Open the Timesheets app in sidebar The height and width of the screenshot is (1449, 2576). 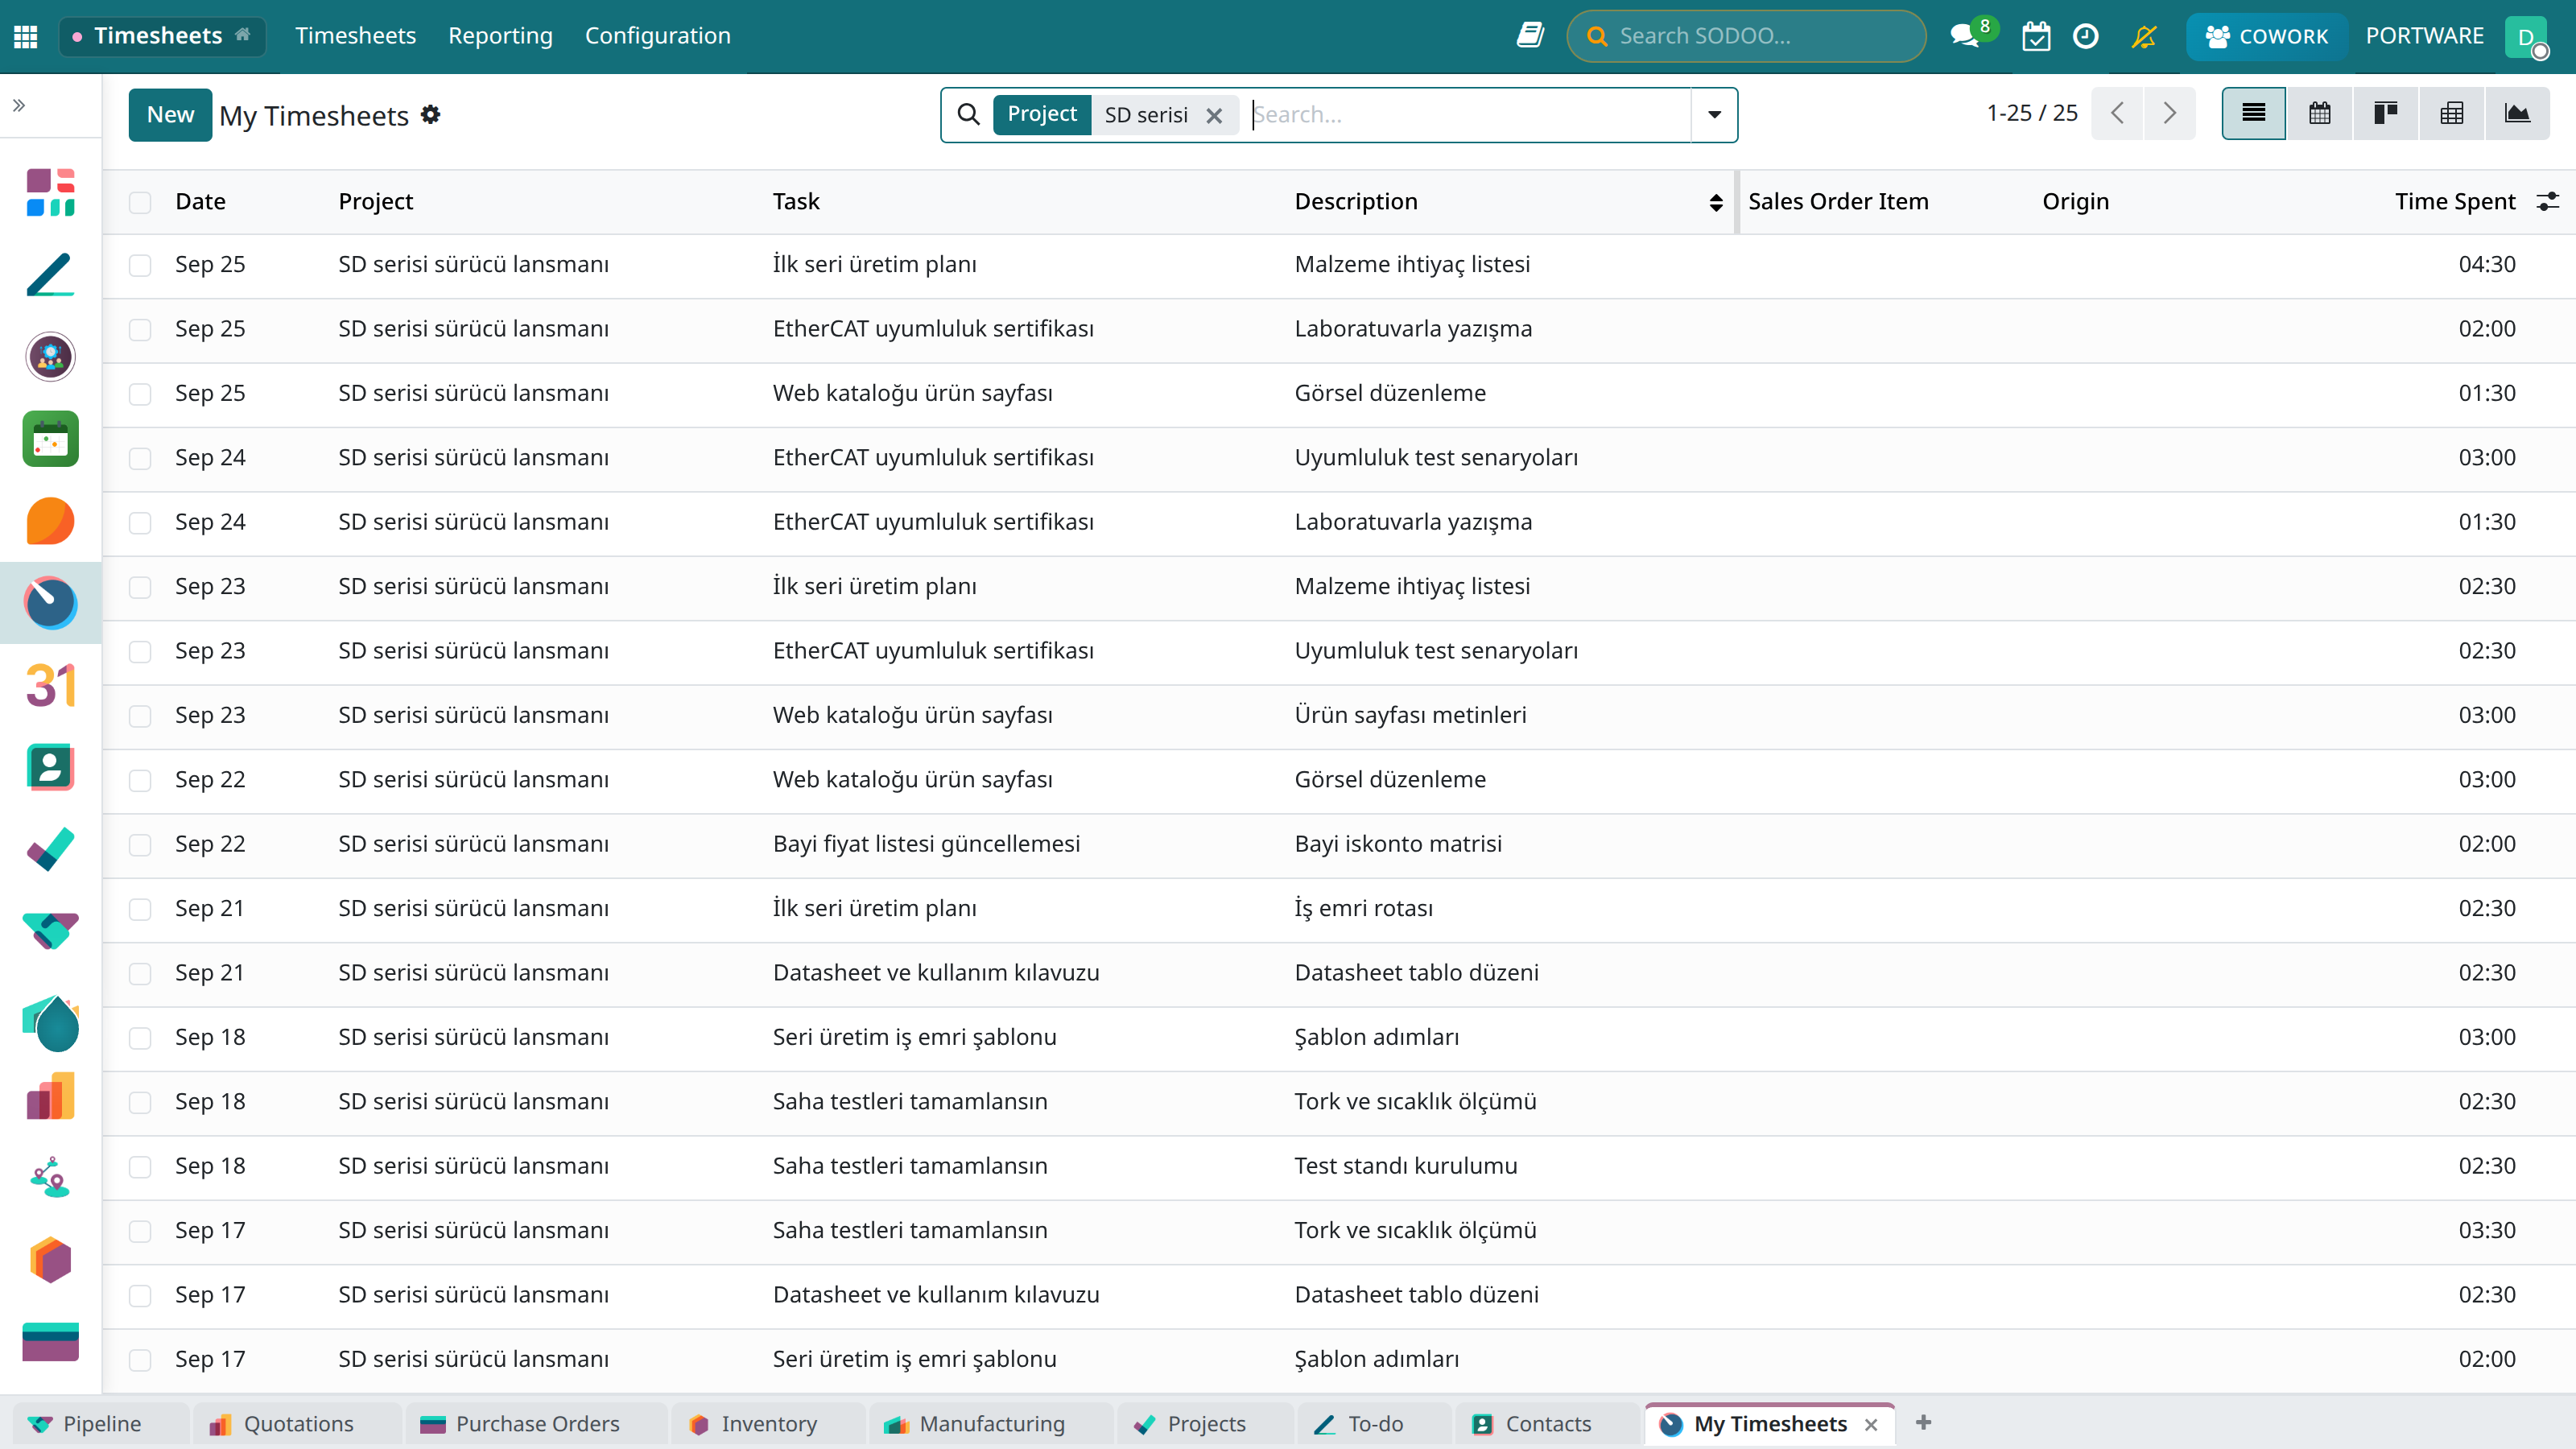coord(50,602)
